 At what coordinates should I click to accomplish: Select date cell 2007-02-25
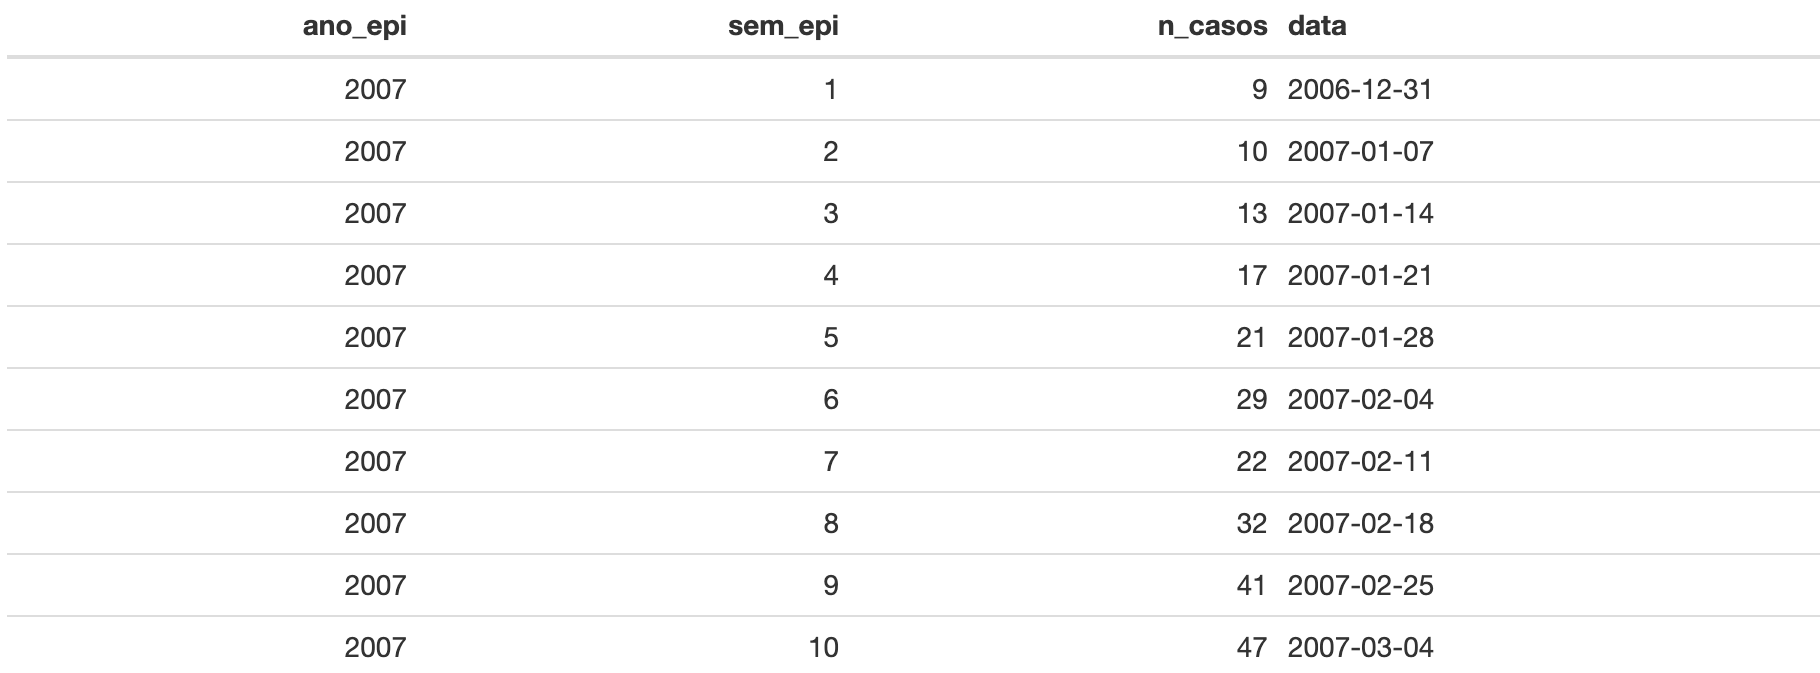(1360, 586)
